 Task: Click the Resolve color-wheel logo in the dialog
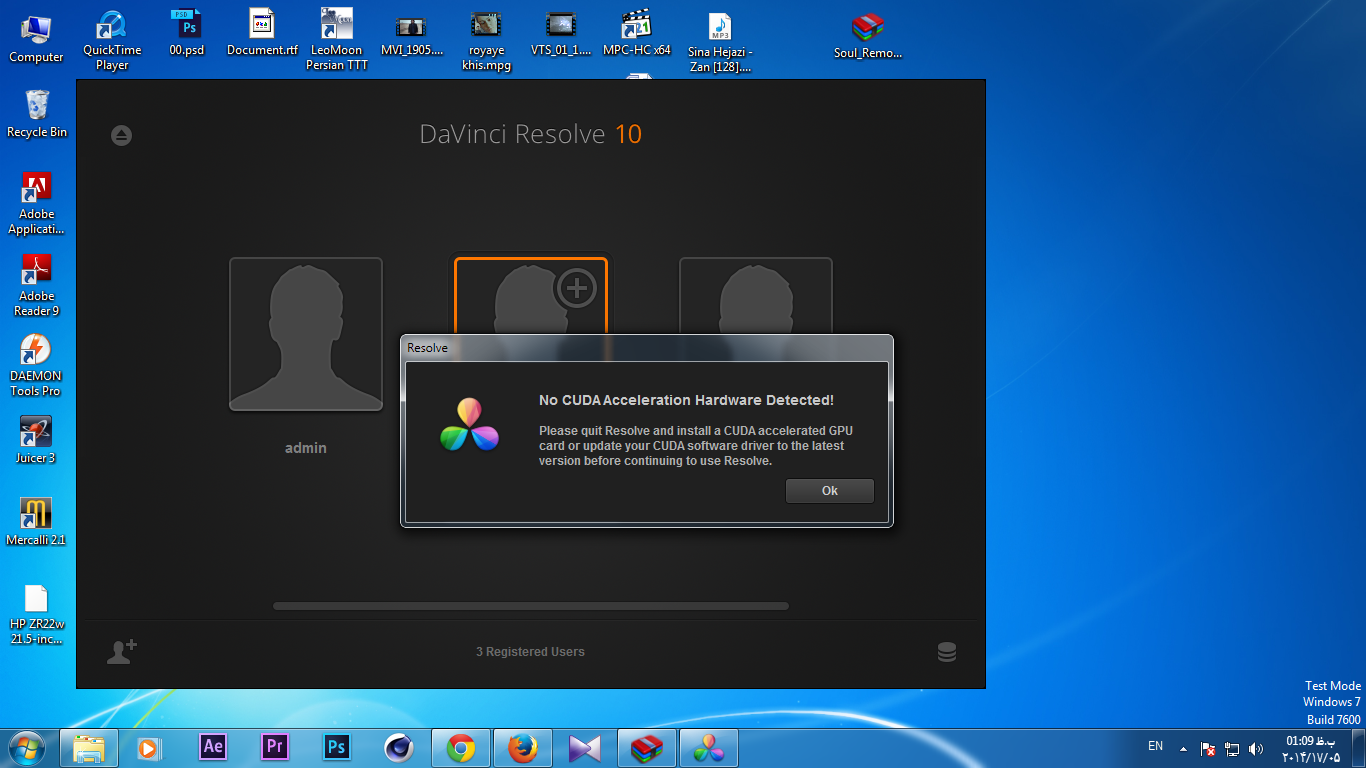[469, 425]
